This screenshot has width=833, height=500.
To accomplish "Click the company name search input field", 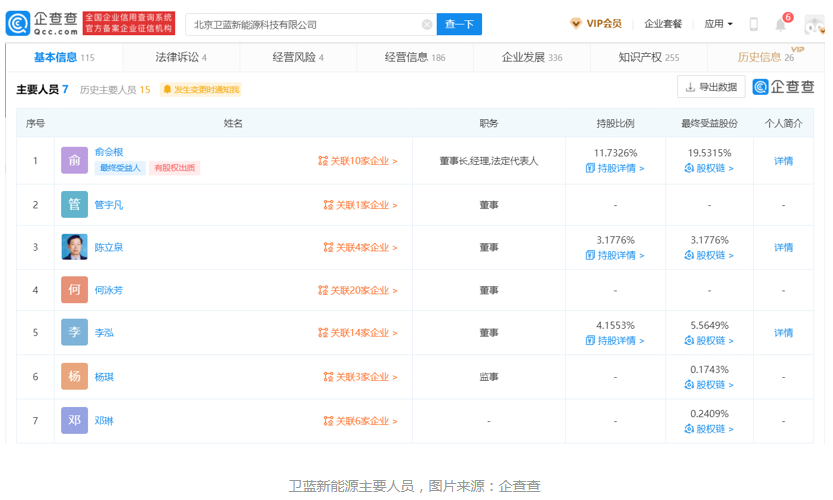I will 300,24.
